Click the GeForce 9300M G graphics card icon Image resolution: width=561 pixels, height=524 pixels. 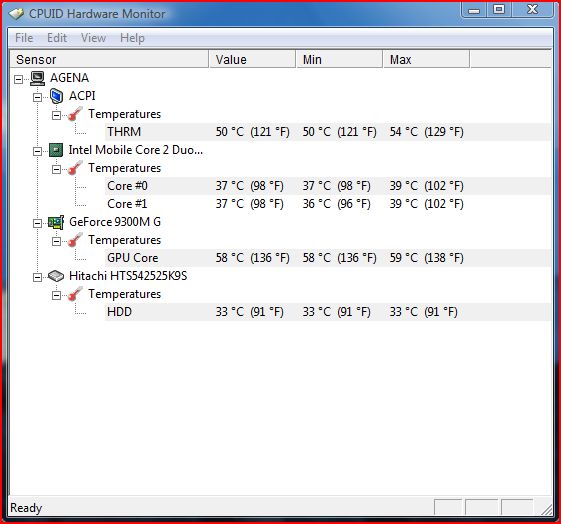click(x=56, y=222)
